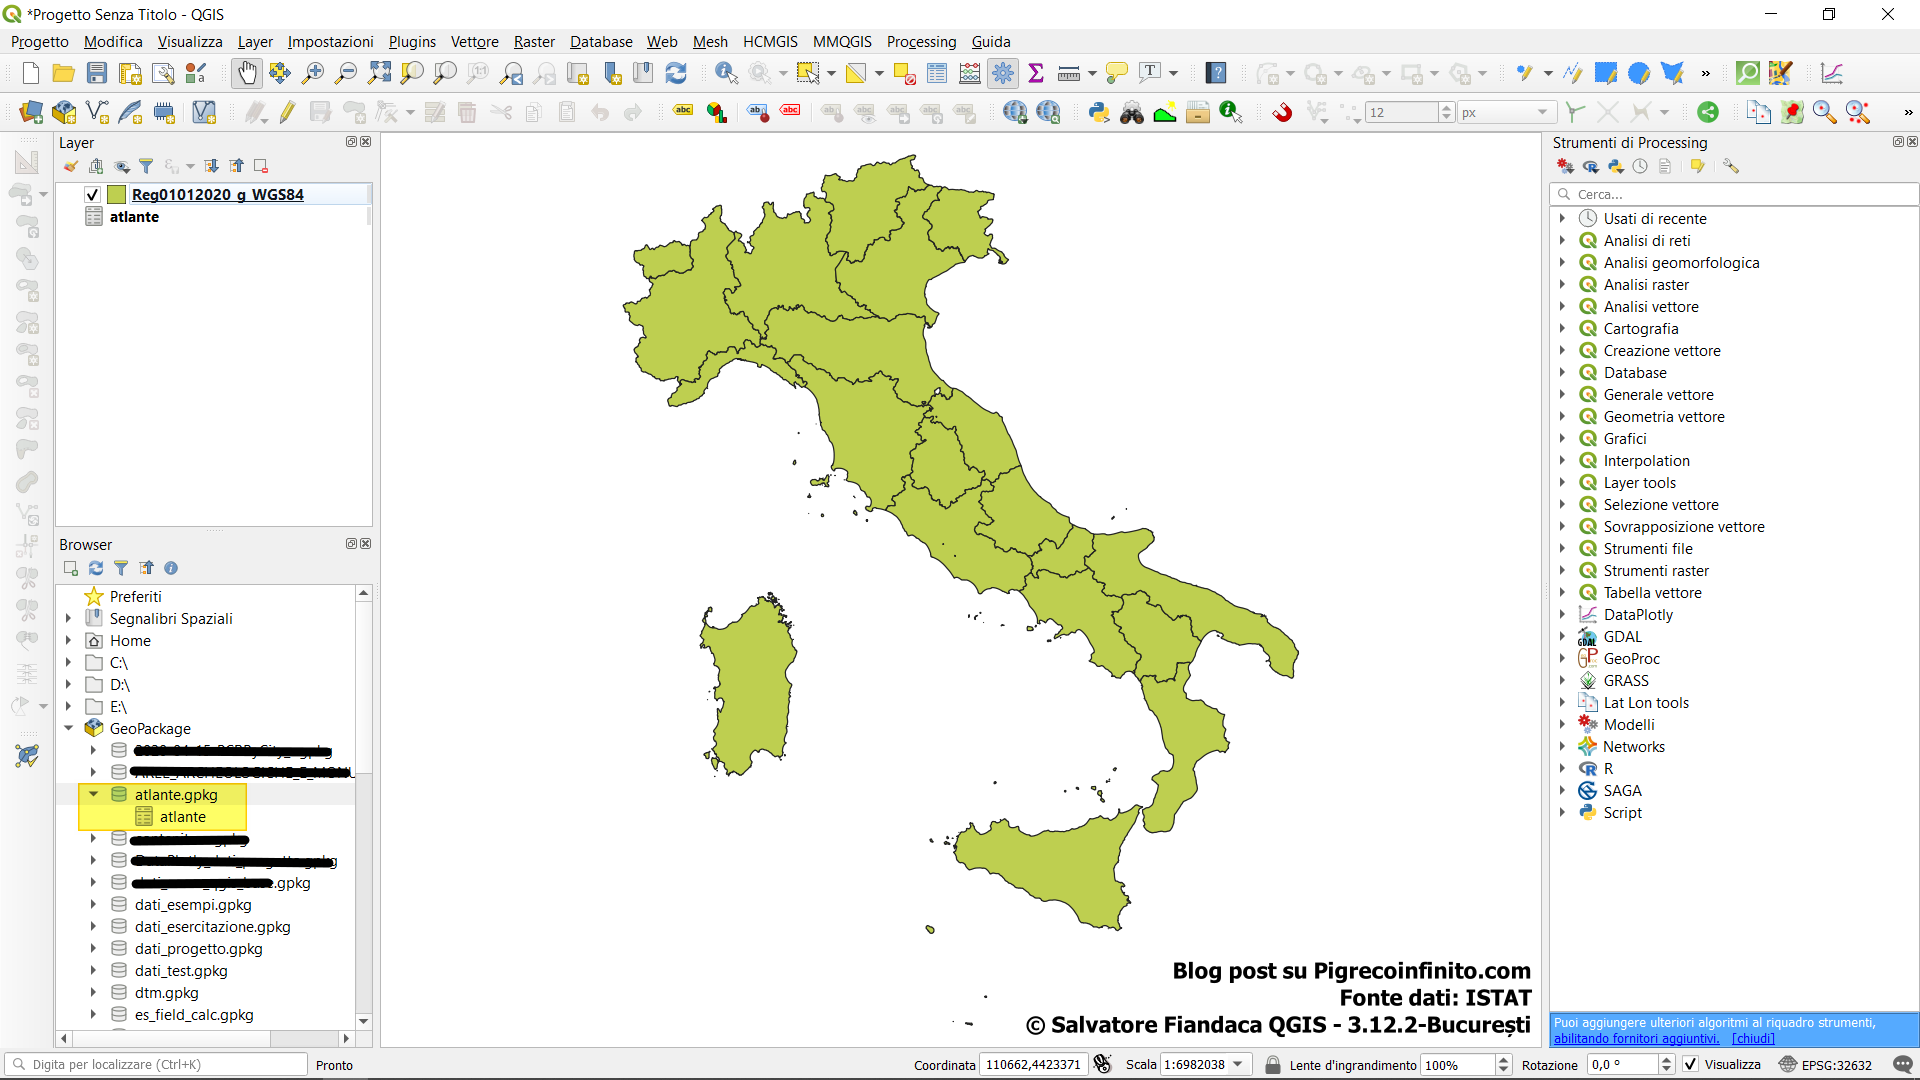Toggle visibility of Reg01012020_g_WGS84 layer
The height and width of the screenshot is (1080, 1920).
click(93, 195)
